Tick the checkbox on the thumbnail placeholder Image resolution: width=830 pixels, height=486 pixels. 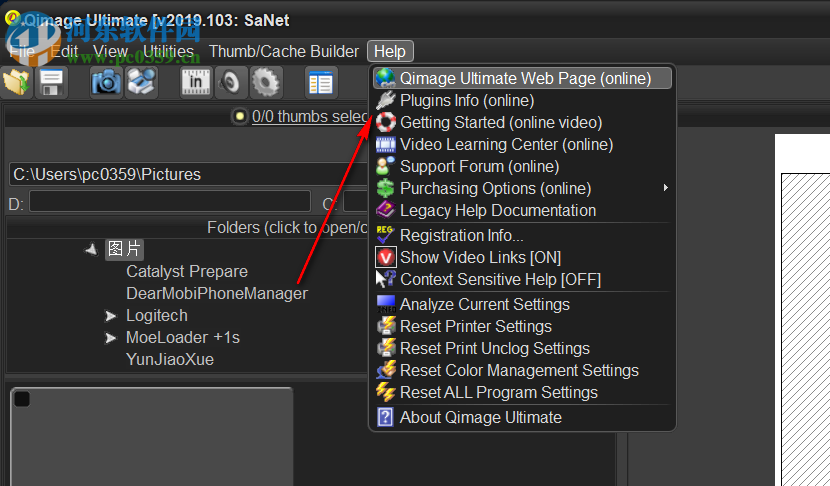click(x=22, y=400)
